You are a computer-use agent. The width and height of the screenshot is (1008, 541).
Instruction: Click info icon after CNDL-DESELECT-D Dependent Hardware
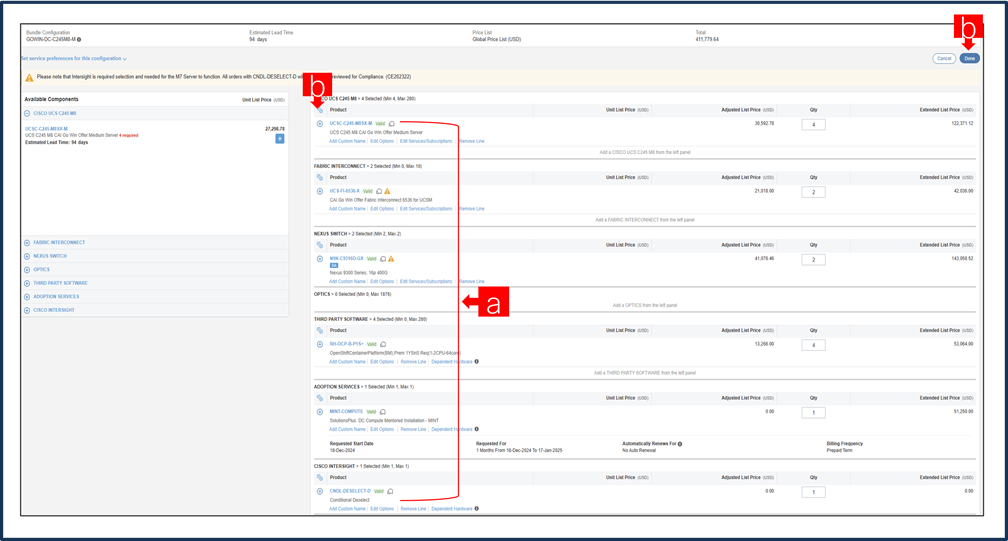(x=476, y=509)
